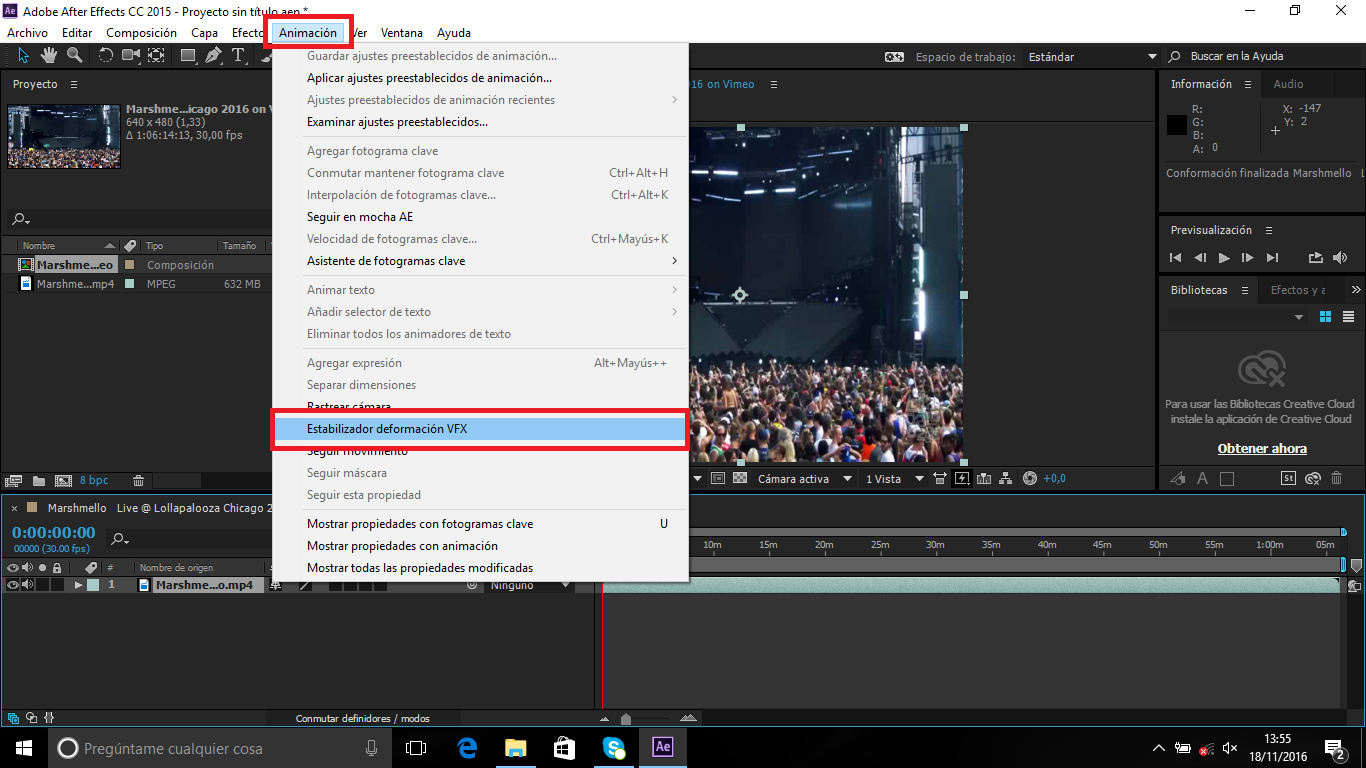Screen dimensions: 1366x768
Task: Go to the last frame in Previsualización
Action: tap(1272, 258)
